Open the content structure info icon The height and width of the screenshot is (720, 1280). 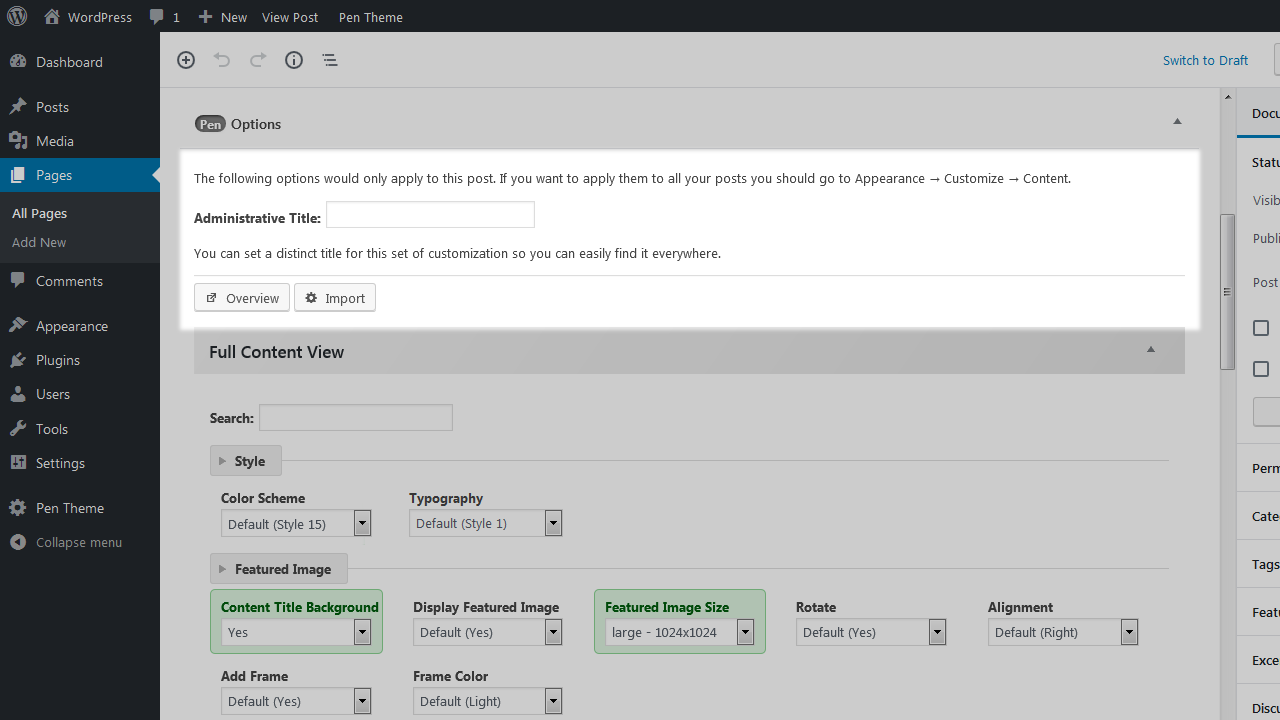click(294, 60)
